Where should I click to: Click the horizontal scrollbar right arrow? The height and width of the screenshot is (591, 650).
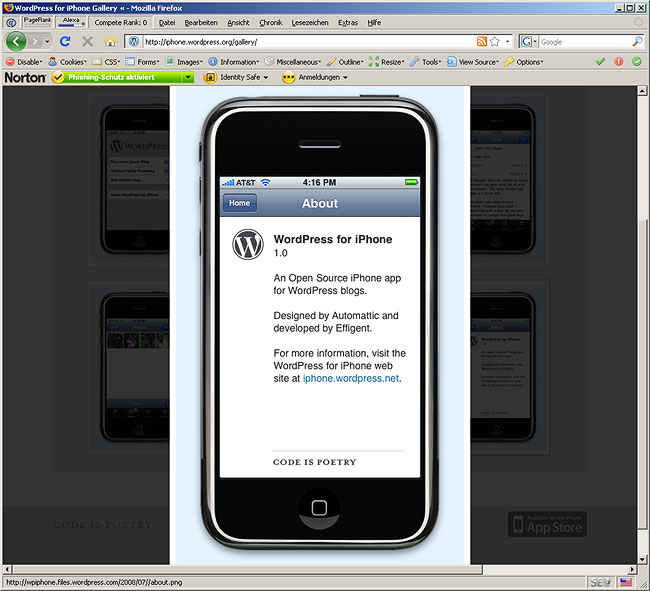632,569
